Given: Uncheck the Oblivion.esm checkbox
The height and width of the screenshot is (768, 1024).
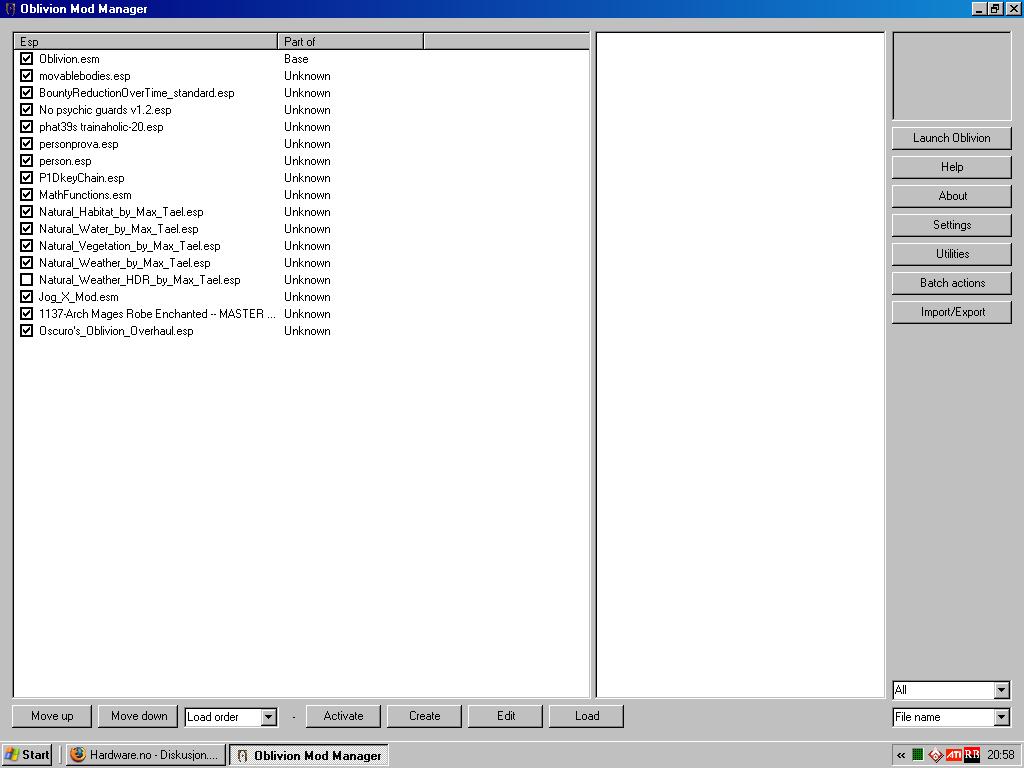Looking at the screenshot, I should point(26,59).
